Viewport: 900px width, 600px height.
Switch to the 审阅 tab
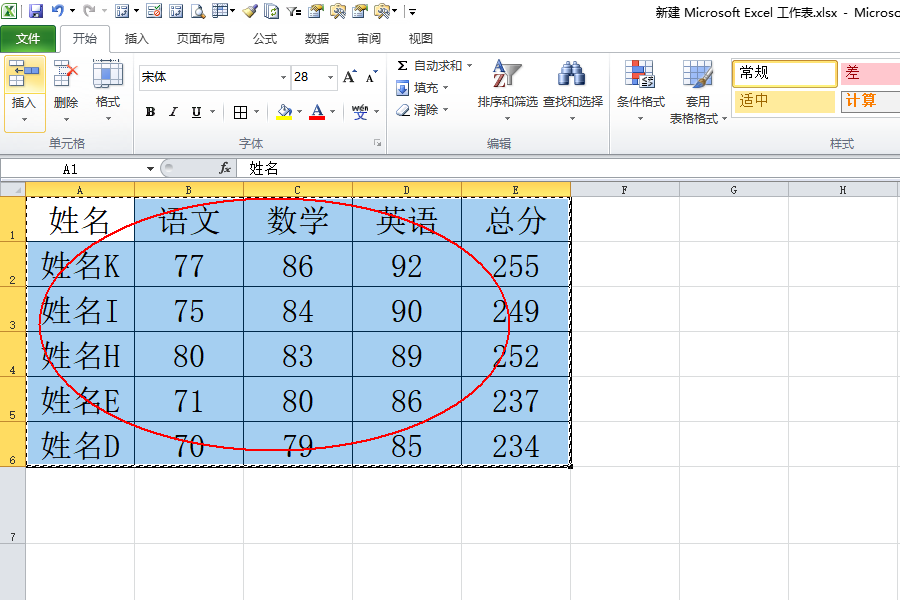(368, 38)
